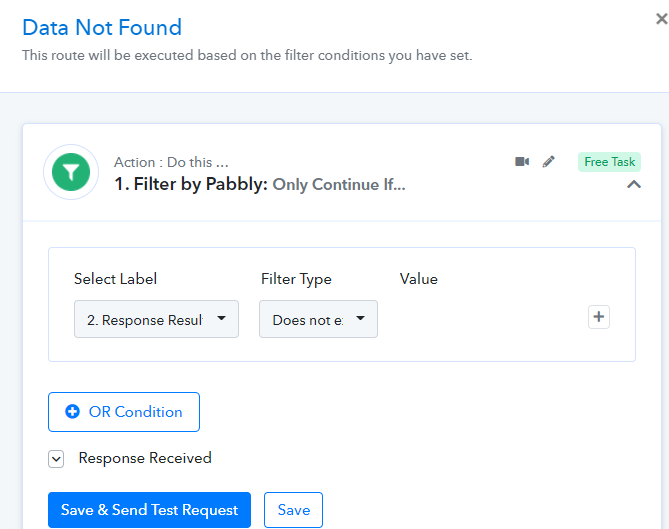Click the arrow on Does not exist dropdown

360,319
